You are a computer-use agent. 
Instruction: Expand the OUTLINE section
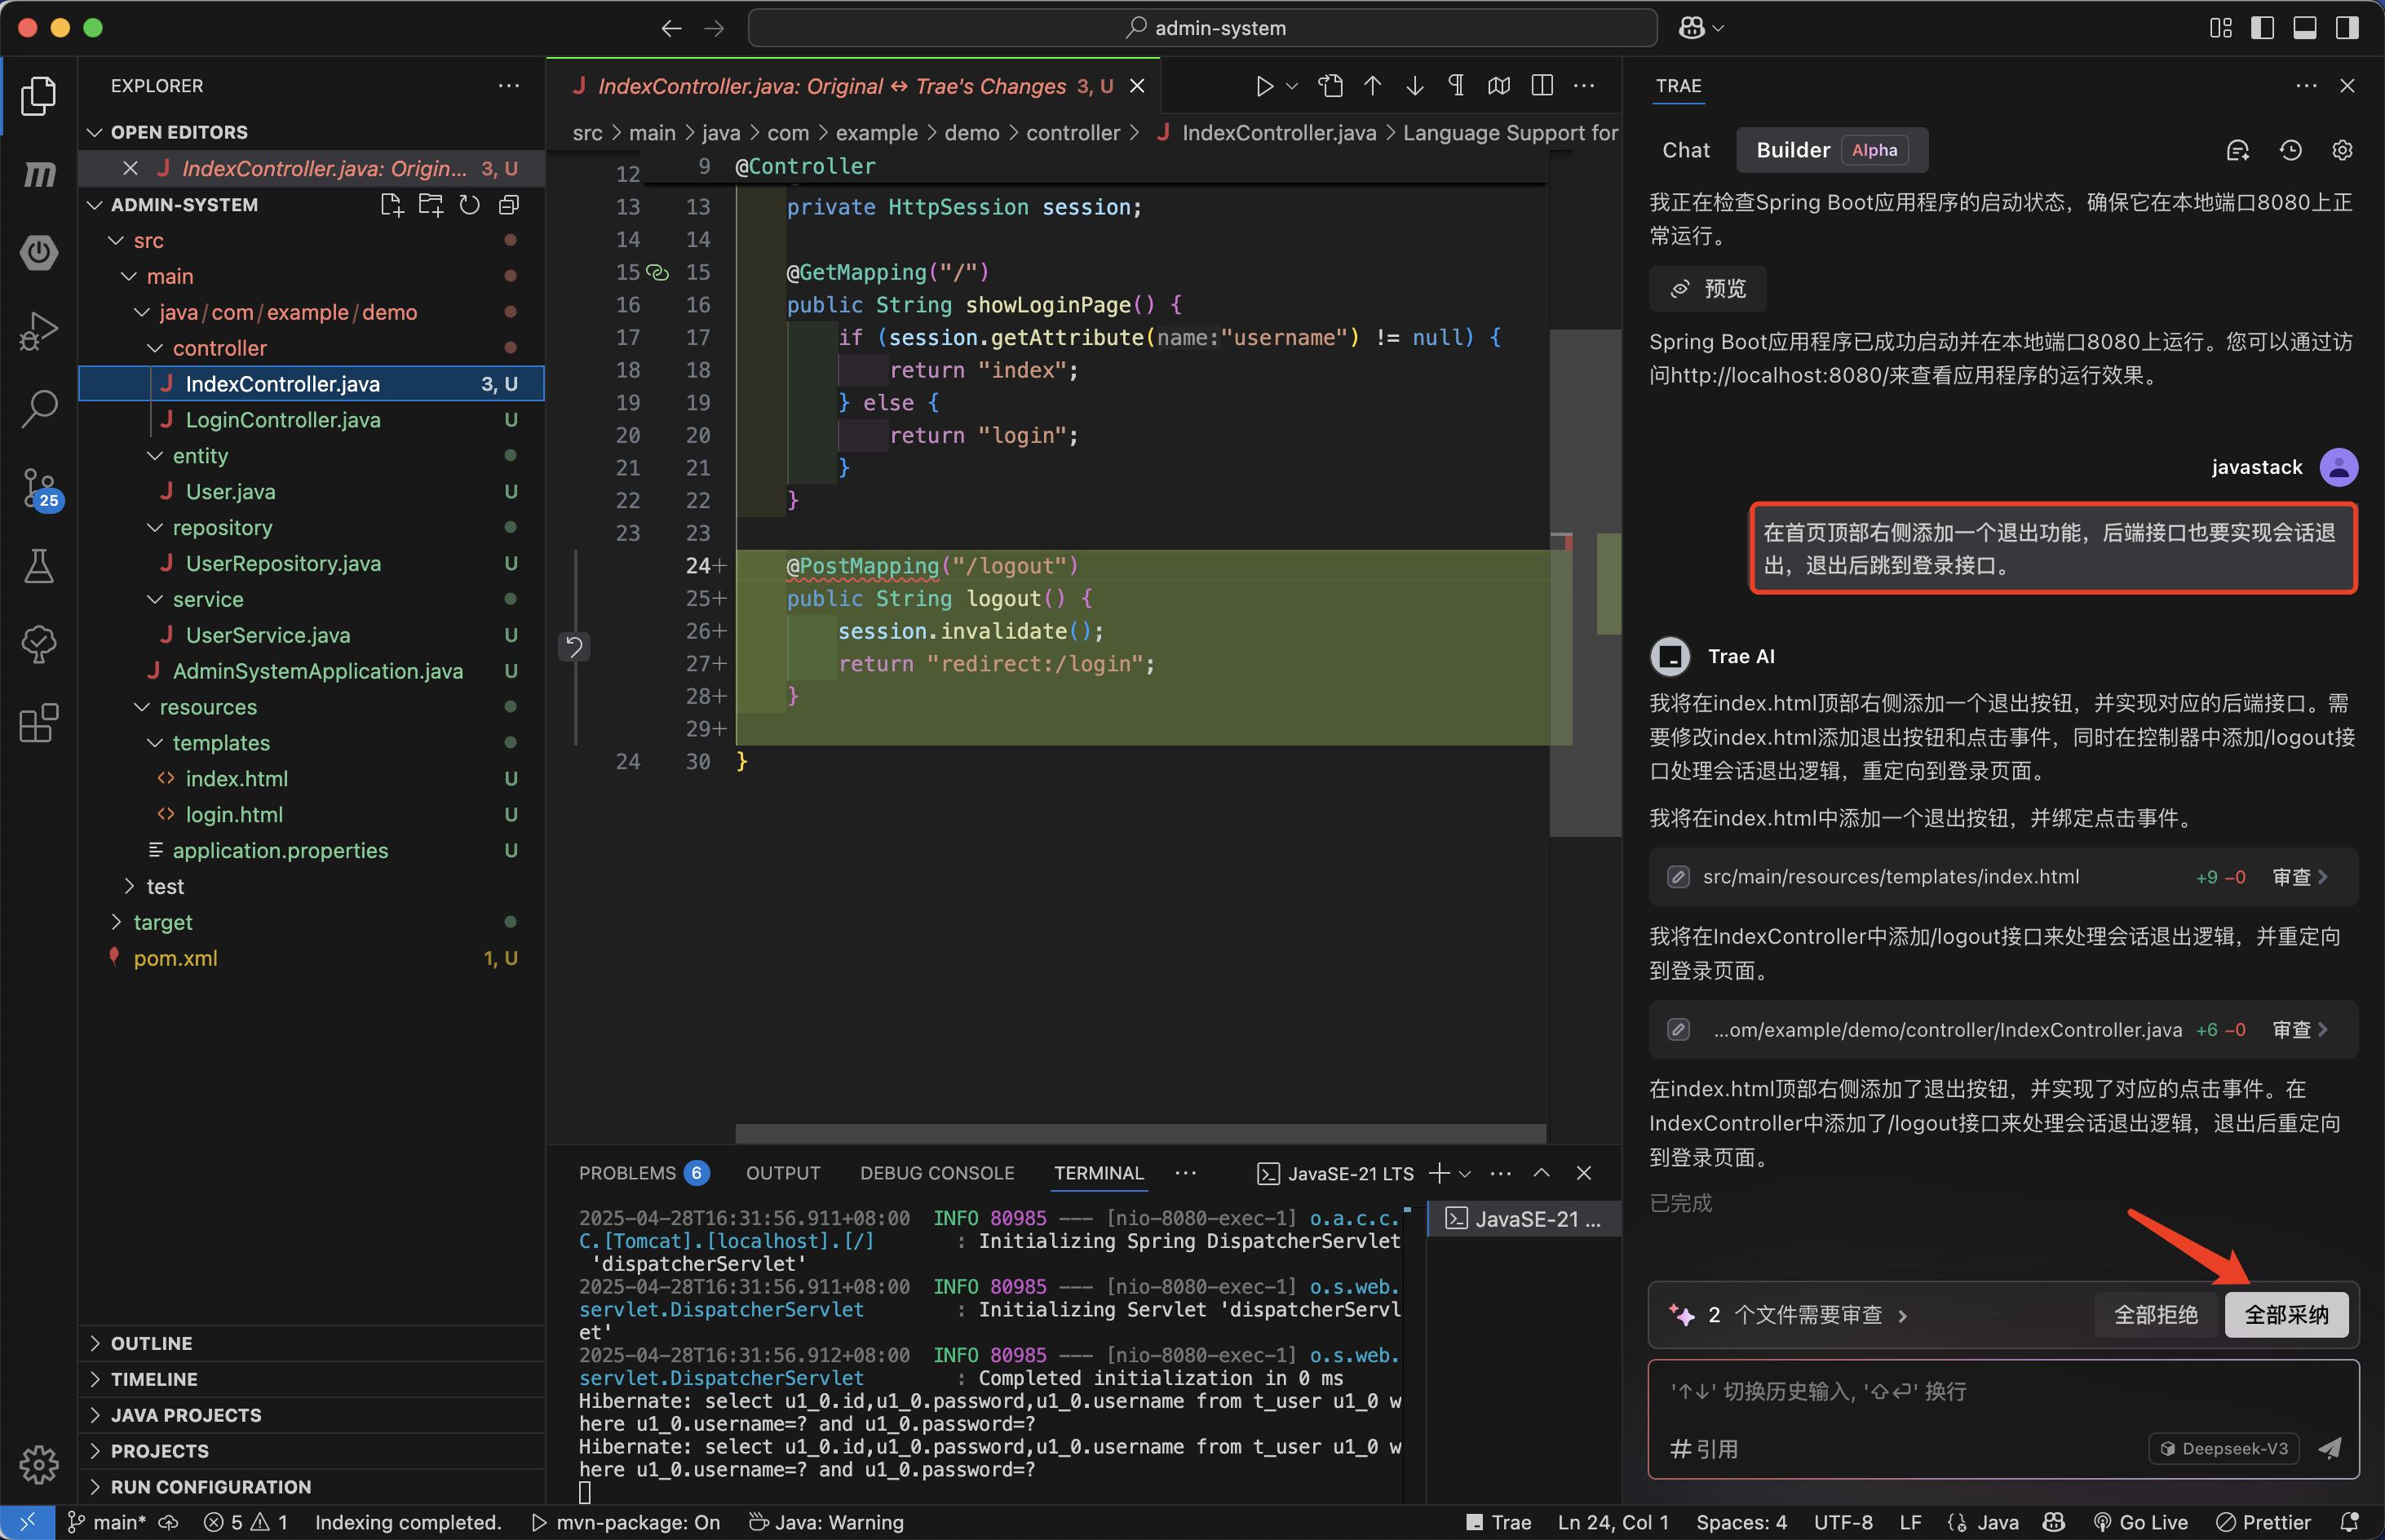pos(151,1343)
